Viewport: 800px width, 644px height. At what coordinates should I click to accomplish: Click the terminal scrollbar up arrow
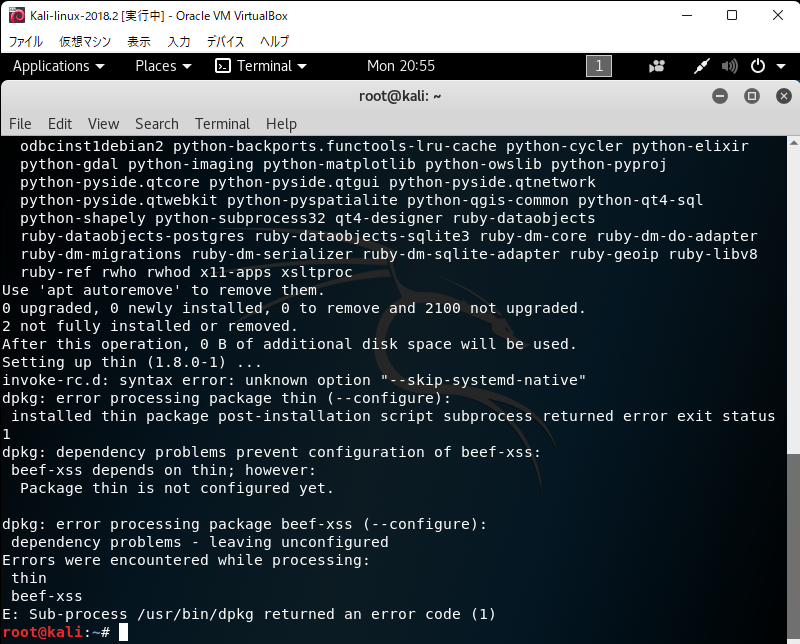(x=793, y=141)
